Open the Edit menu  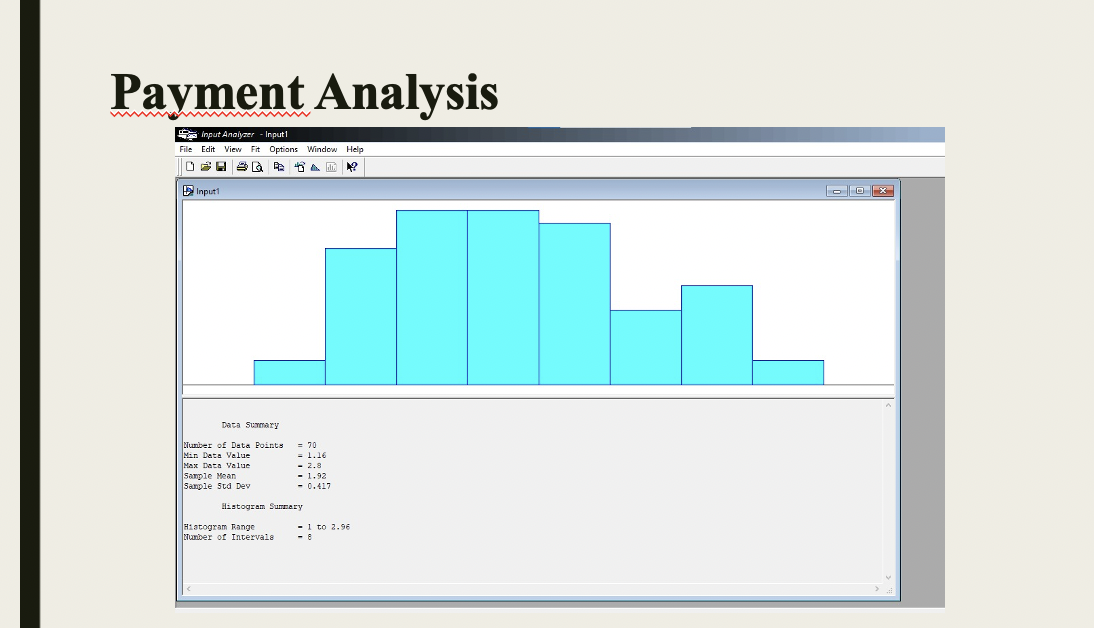click(x=208, y=149)
